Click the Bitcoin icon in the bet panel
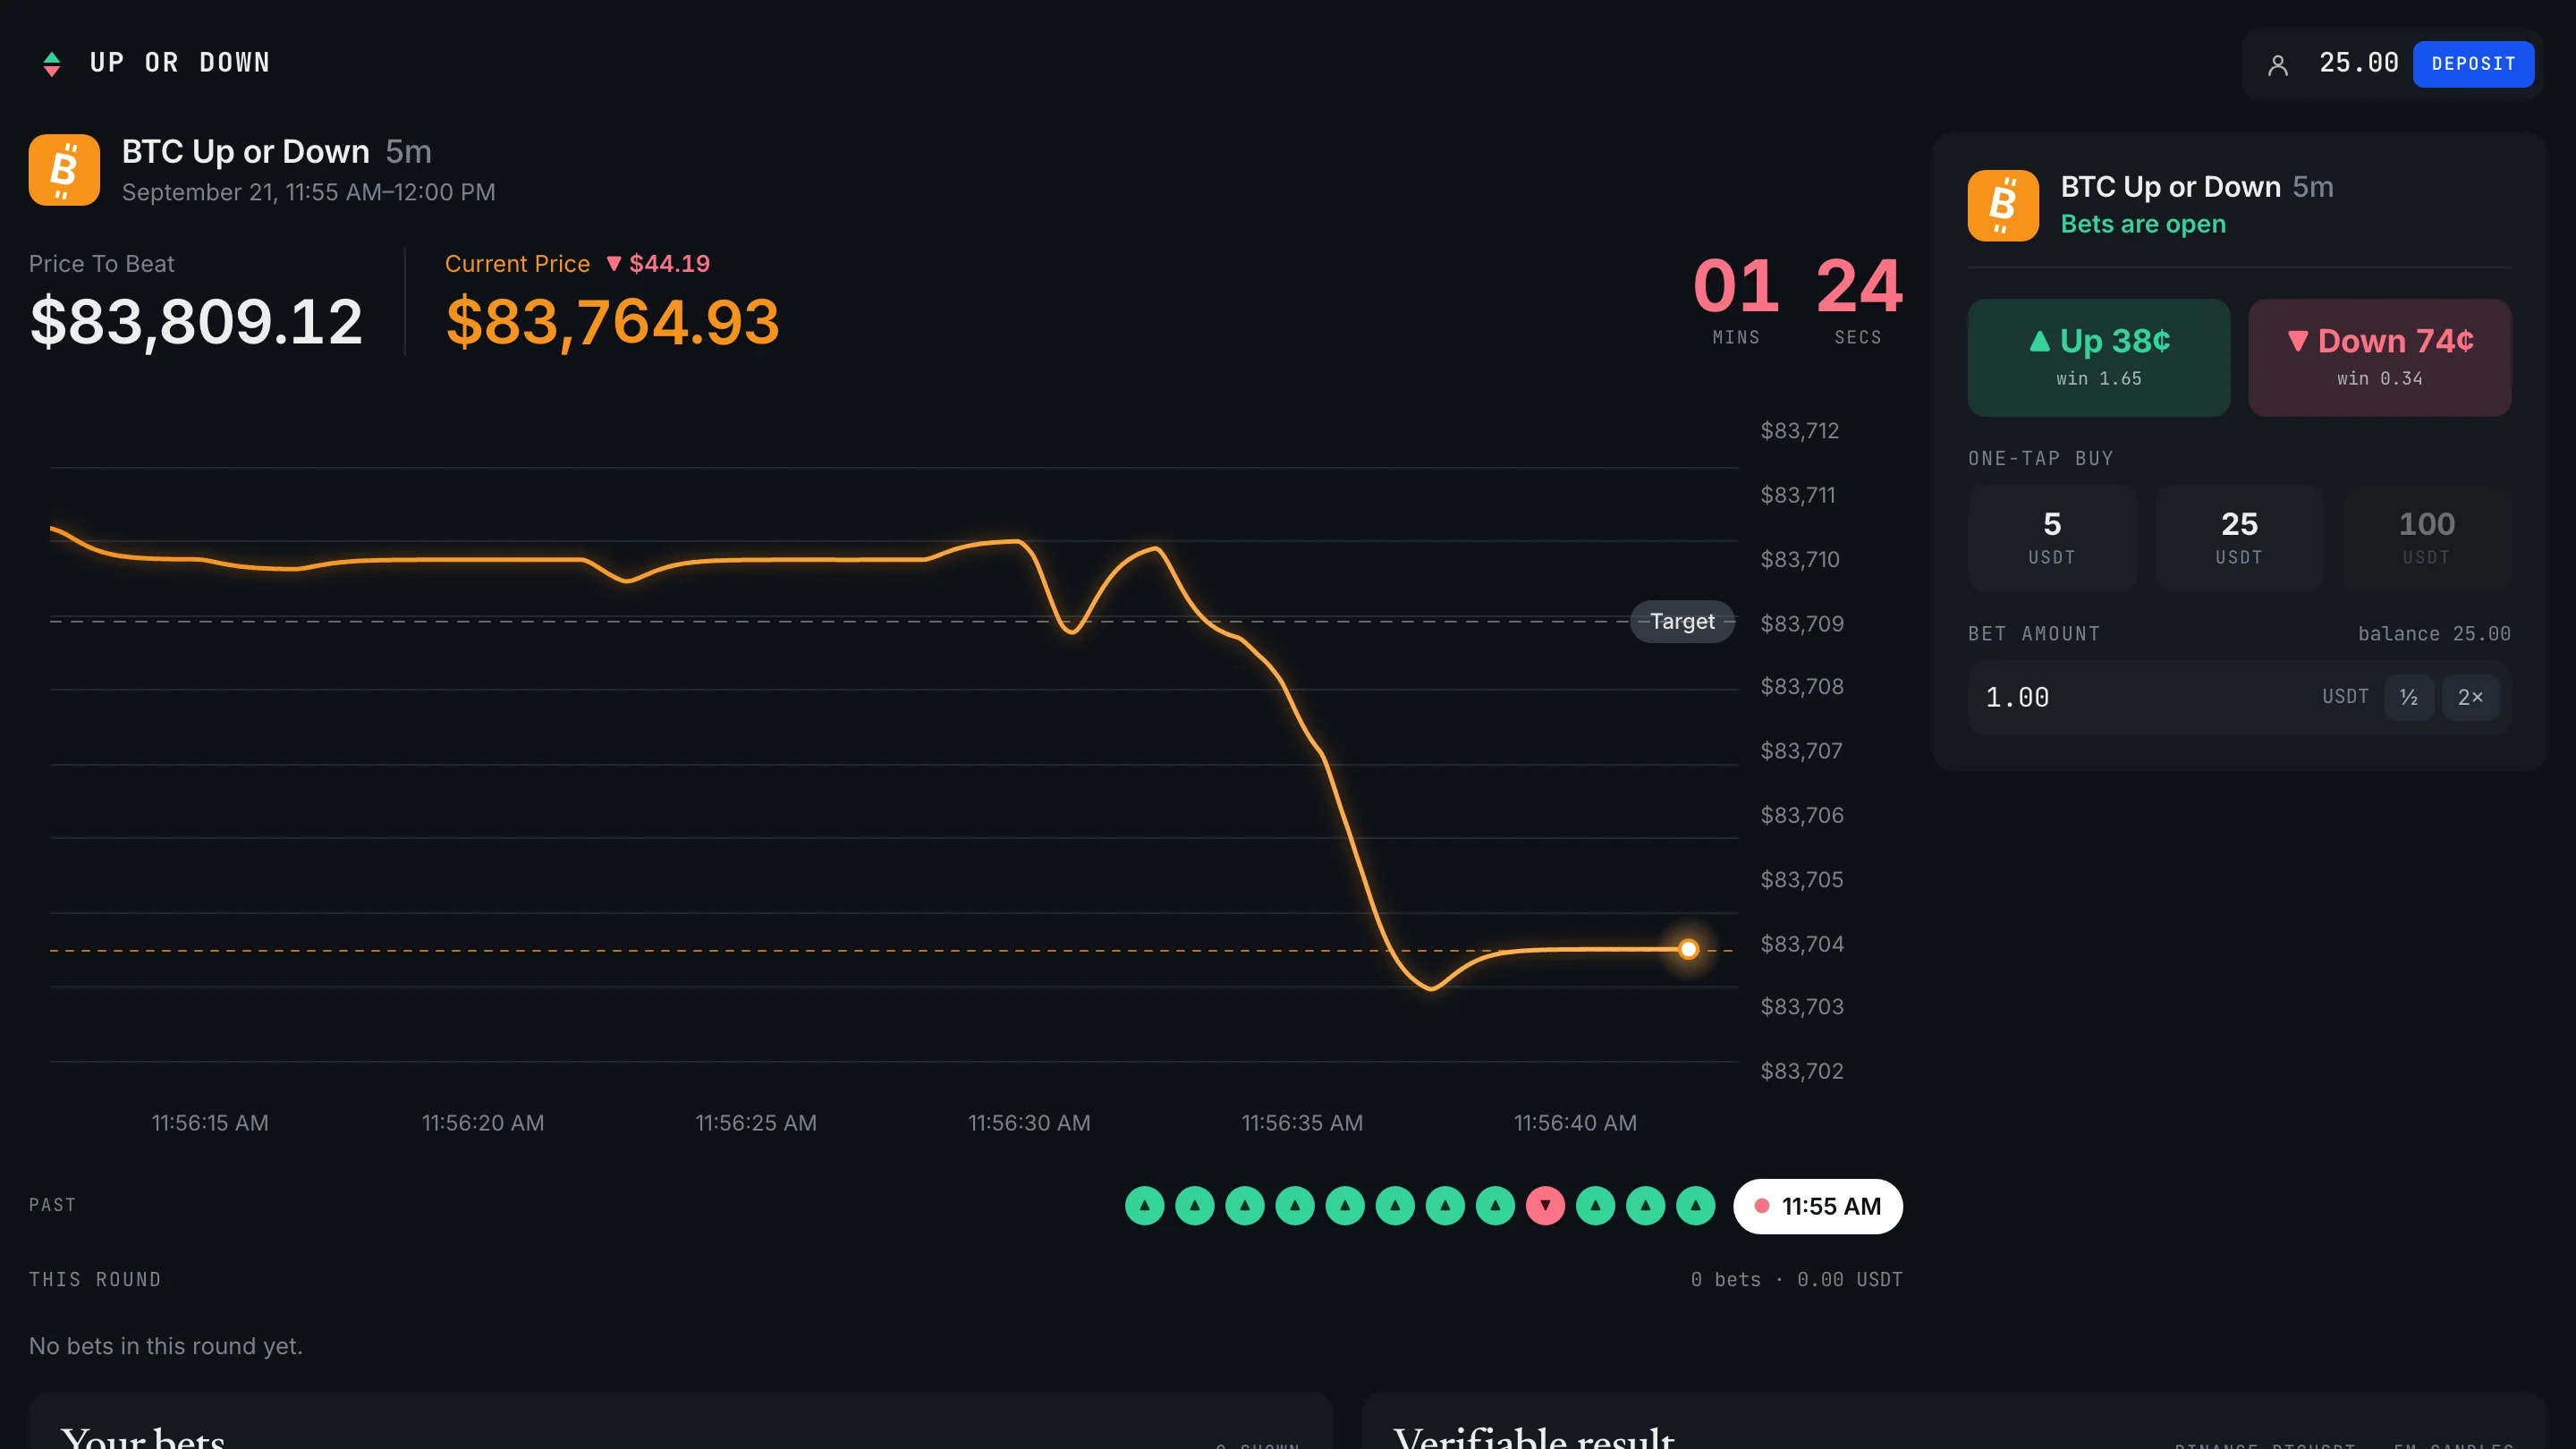 tap(2003, 205)
